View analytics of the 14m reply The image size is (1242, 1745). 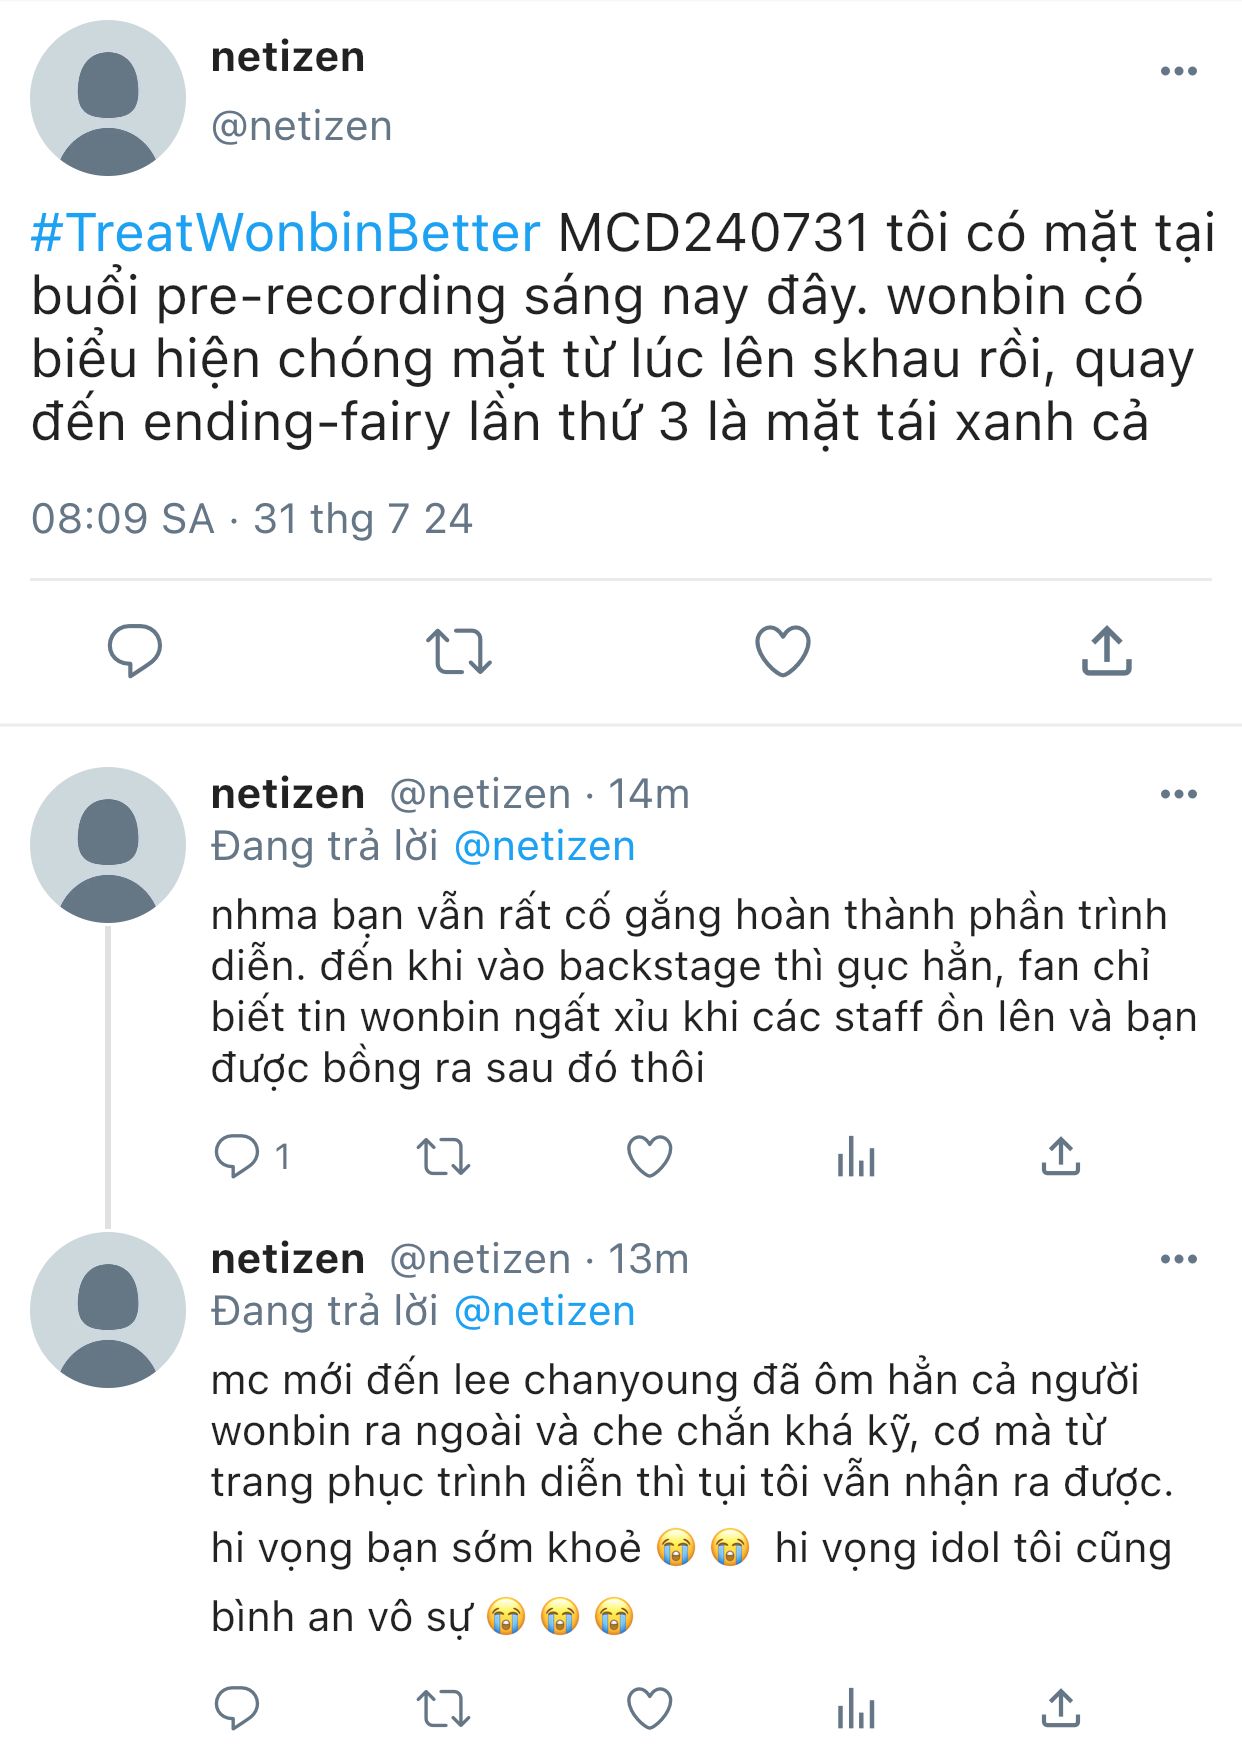pyautogui.click(x=856, y=1157)
